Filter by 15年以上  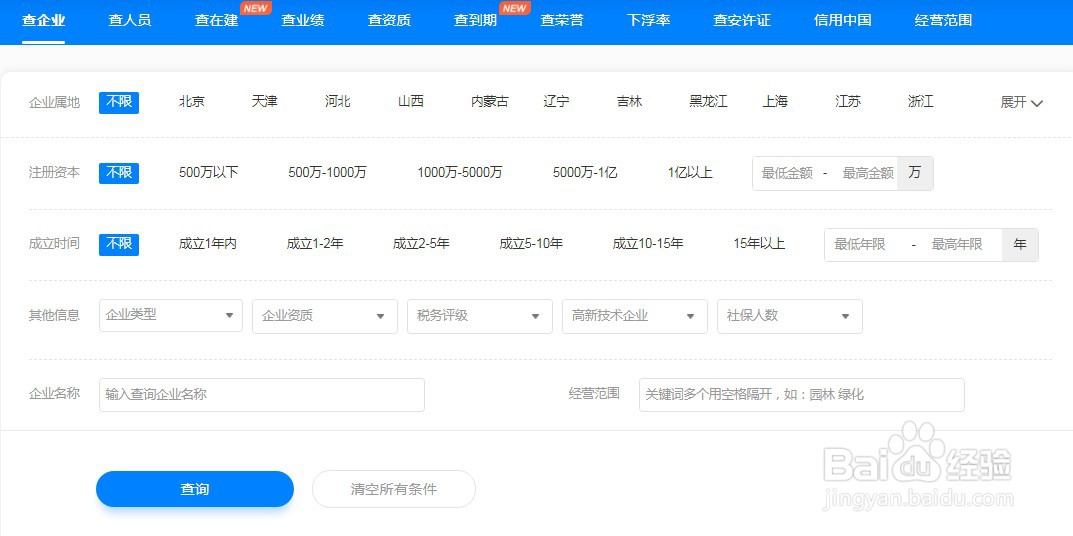[x=759, y=244]
